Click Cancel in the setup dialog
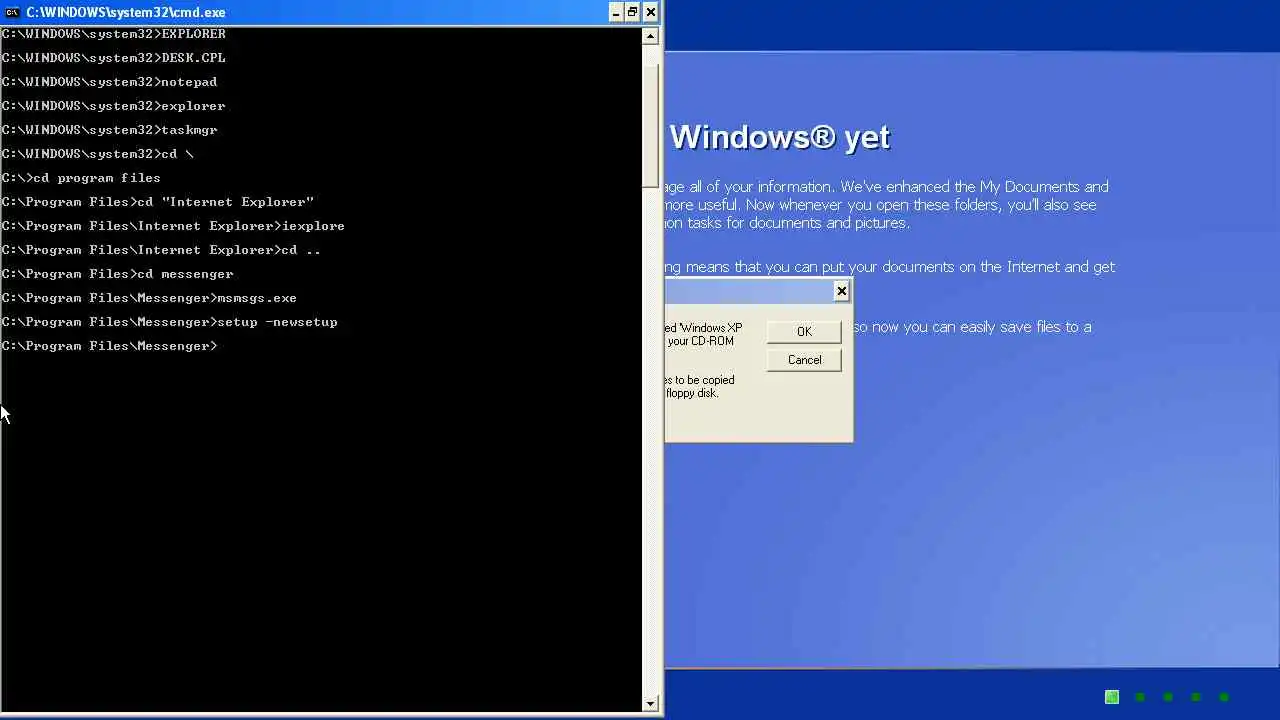Screen dimensions: 1280x720 (804, 360)
